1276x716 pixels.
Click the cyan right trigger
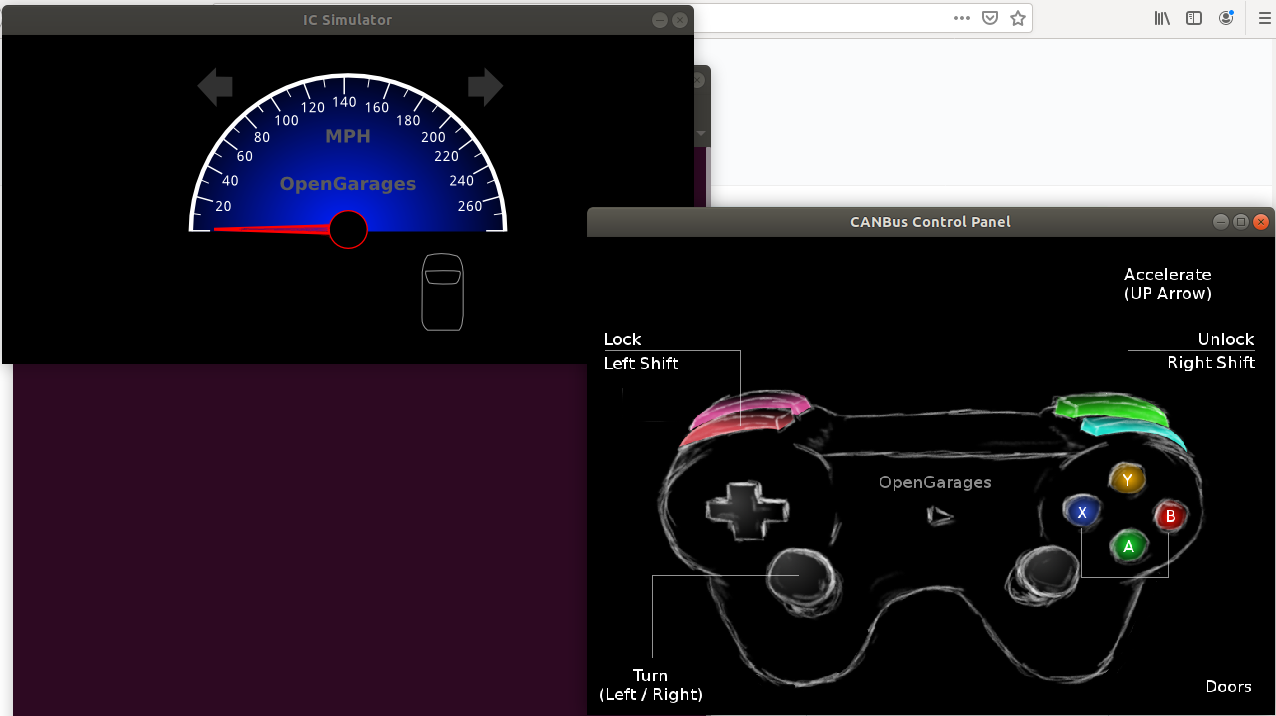click(1135, 430)
